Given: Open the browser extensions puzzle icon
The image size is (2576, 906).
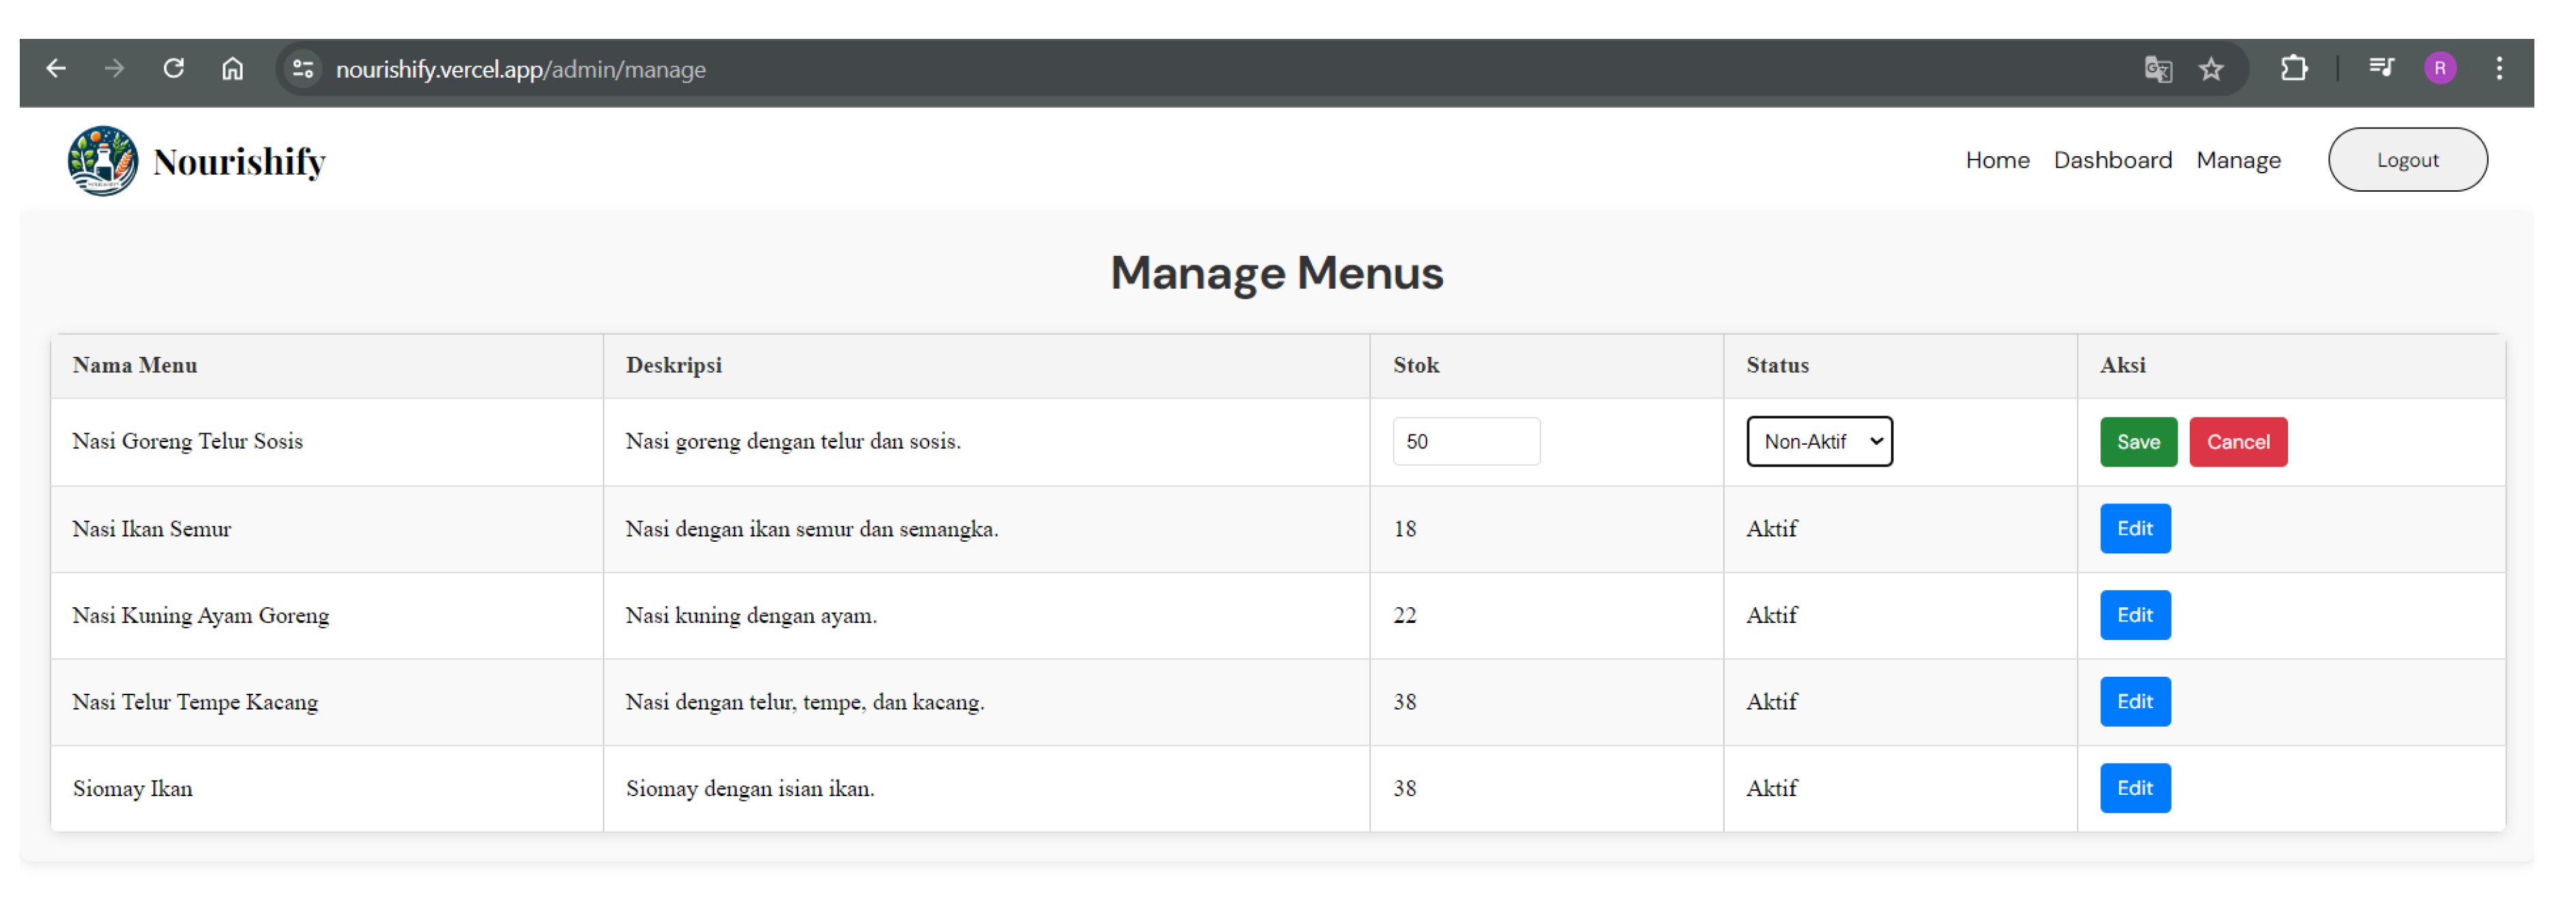Looking at the screenshot, I should coord(2293,69).
